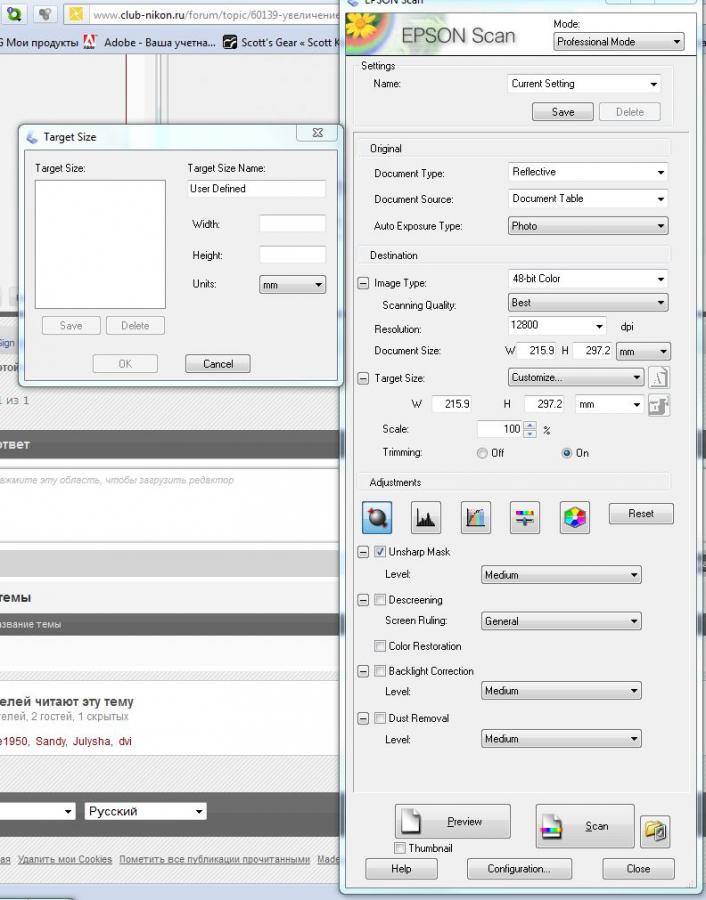Select Trimming Off radio button

click(x=482, y=453)
